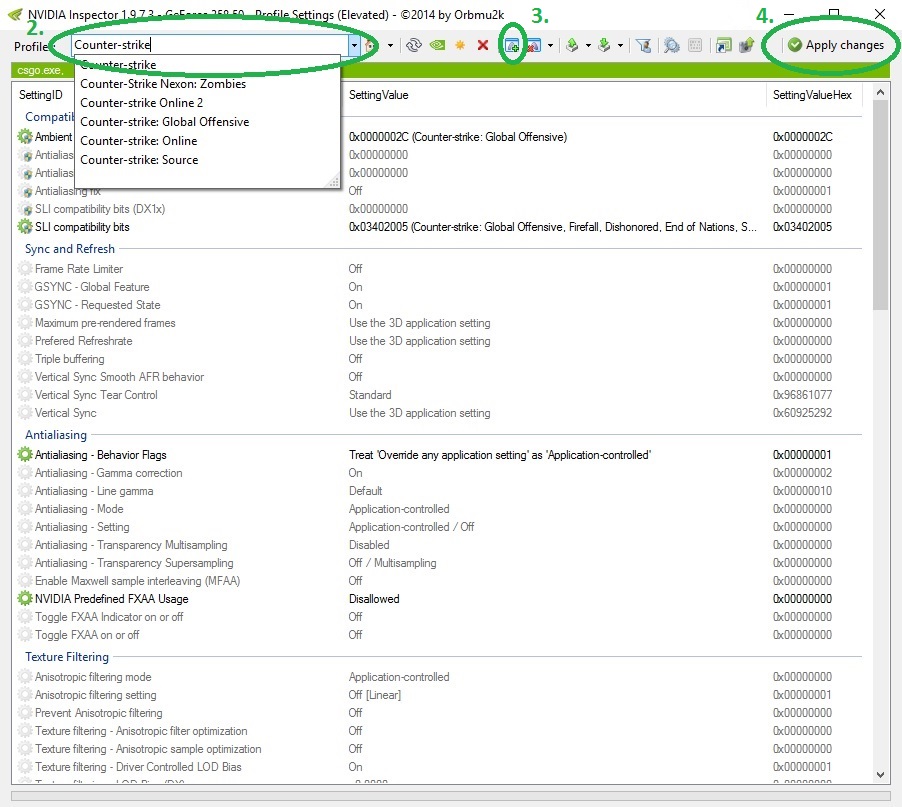Click the Apply changes button

tap(835, 45)
